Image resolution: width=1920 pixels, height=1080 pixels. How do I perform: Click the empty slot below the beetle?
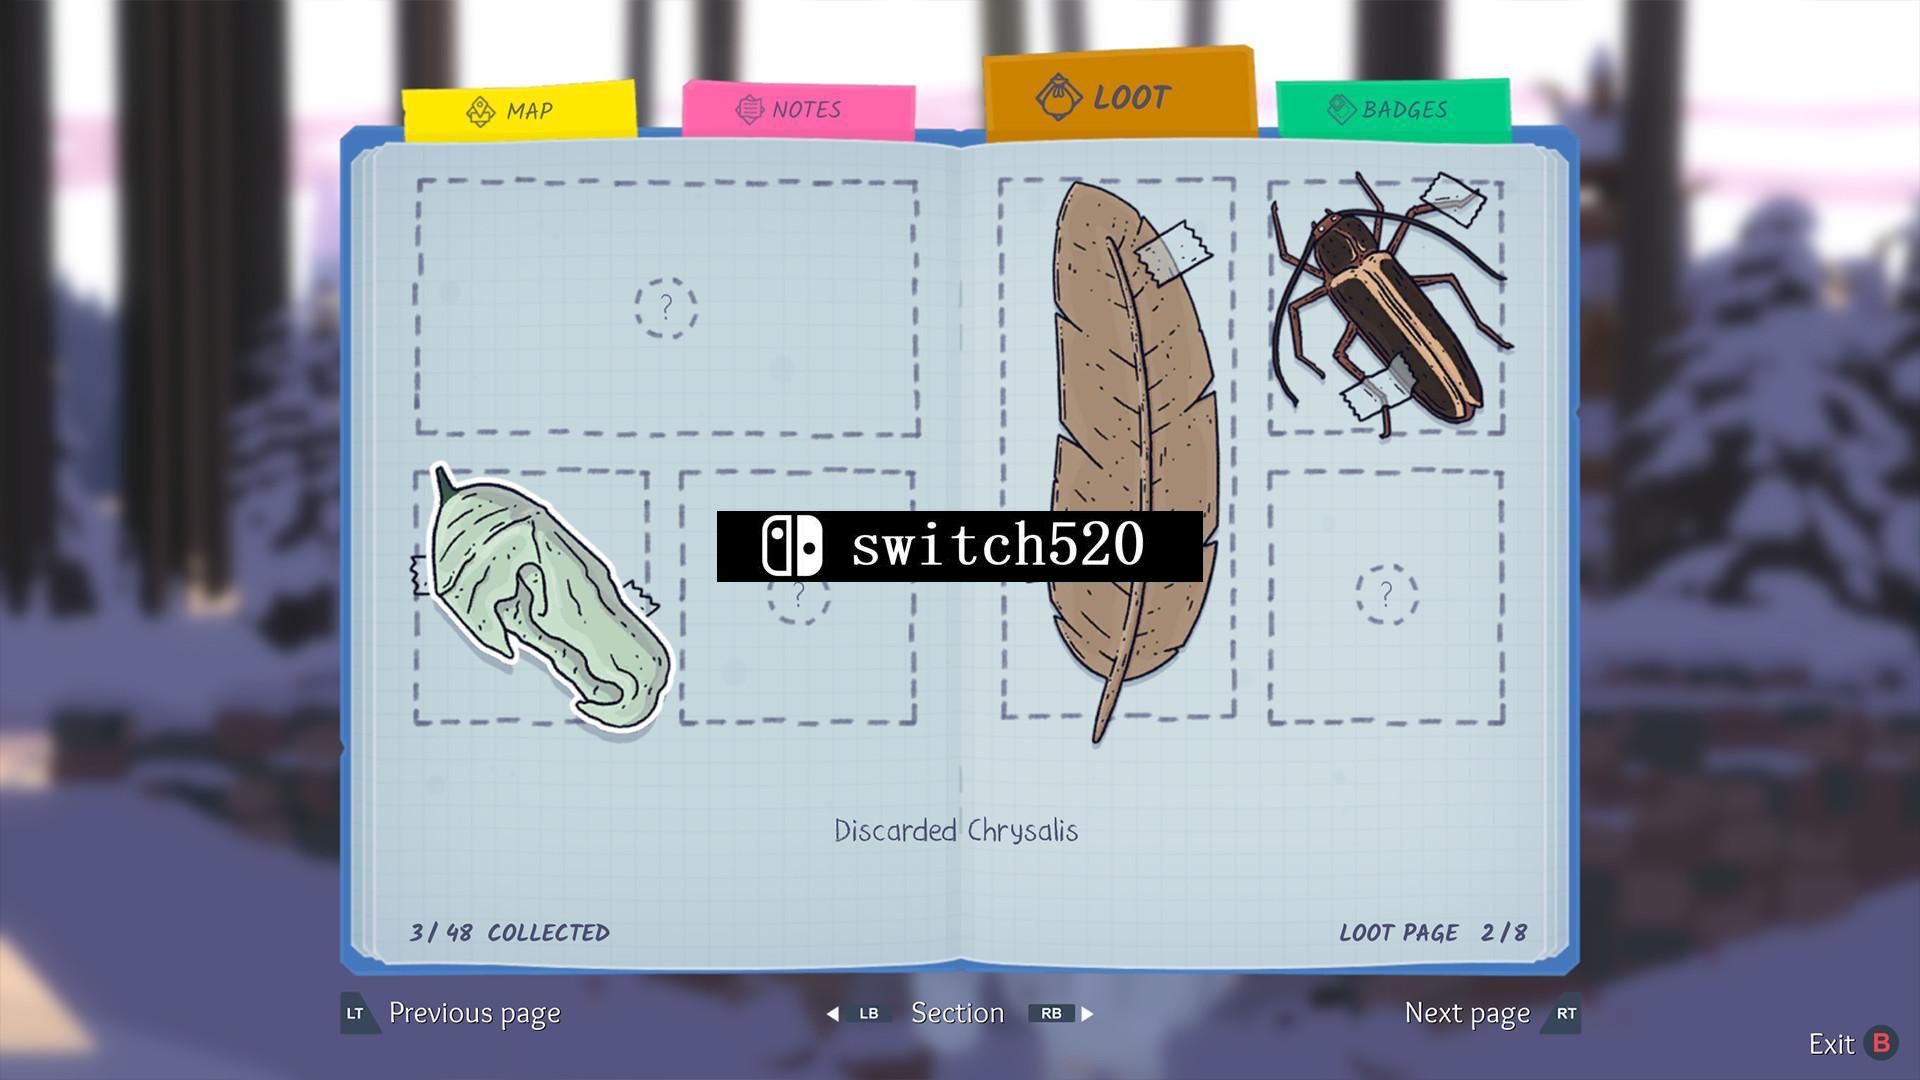[x=1386, y=595]
